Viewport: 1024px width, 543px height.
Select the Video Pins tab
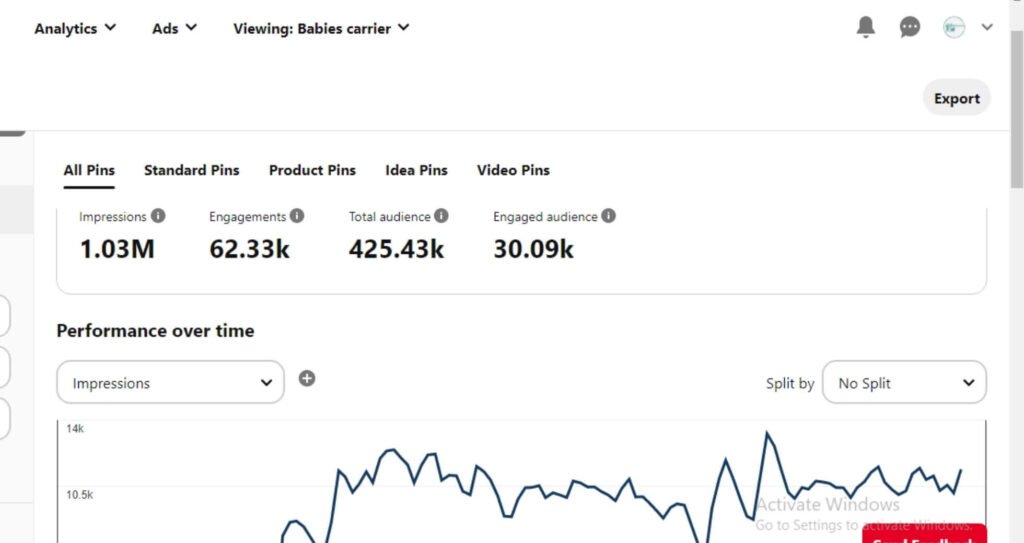point(513,170)
